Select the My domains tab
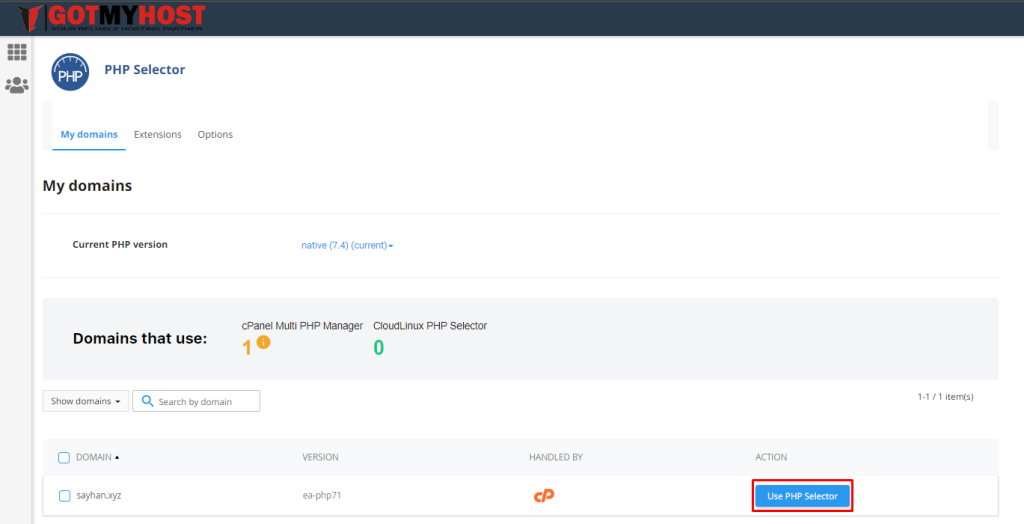The width and height of the screenshot is (1024, 524). tap(89, 135)
